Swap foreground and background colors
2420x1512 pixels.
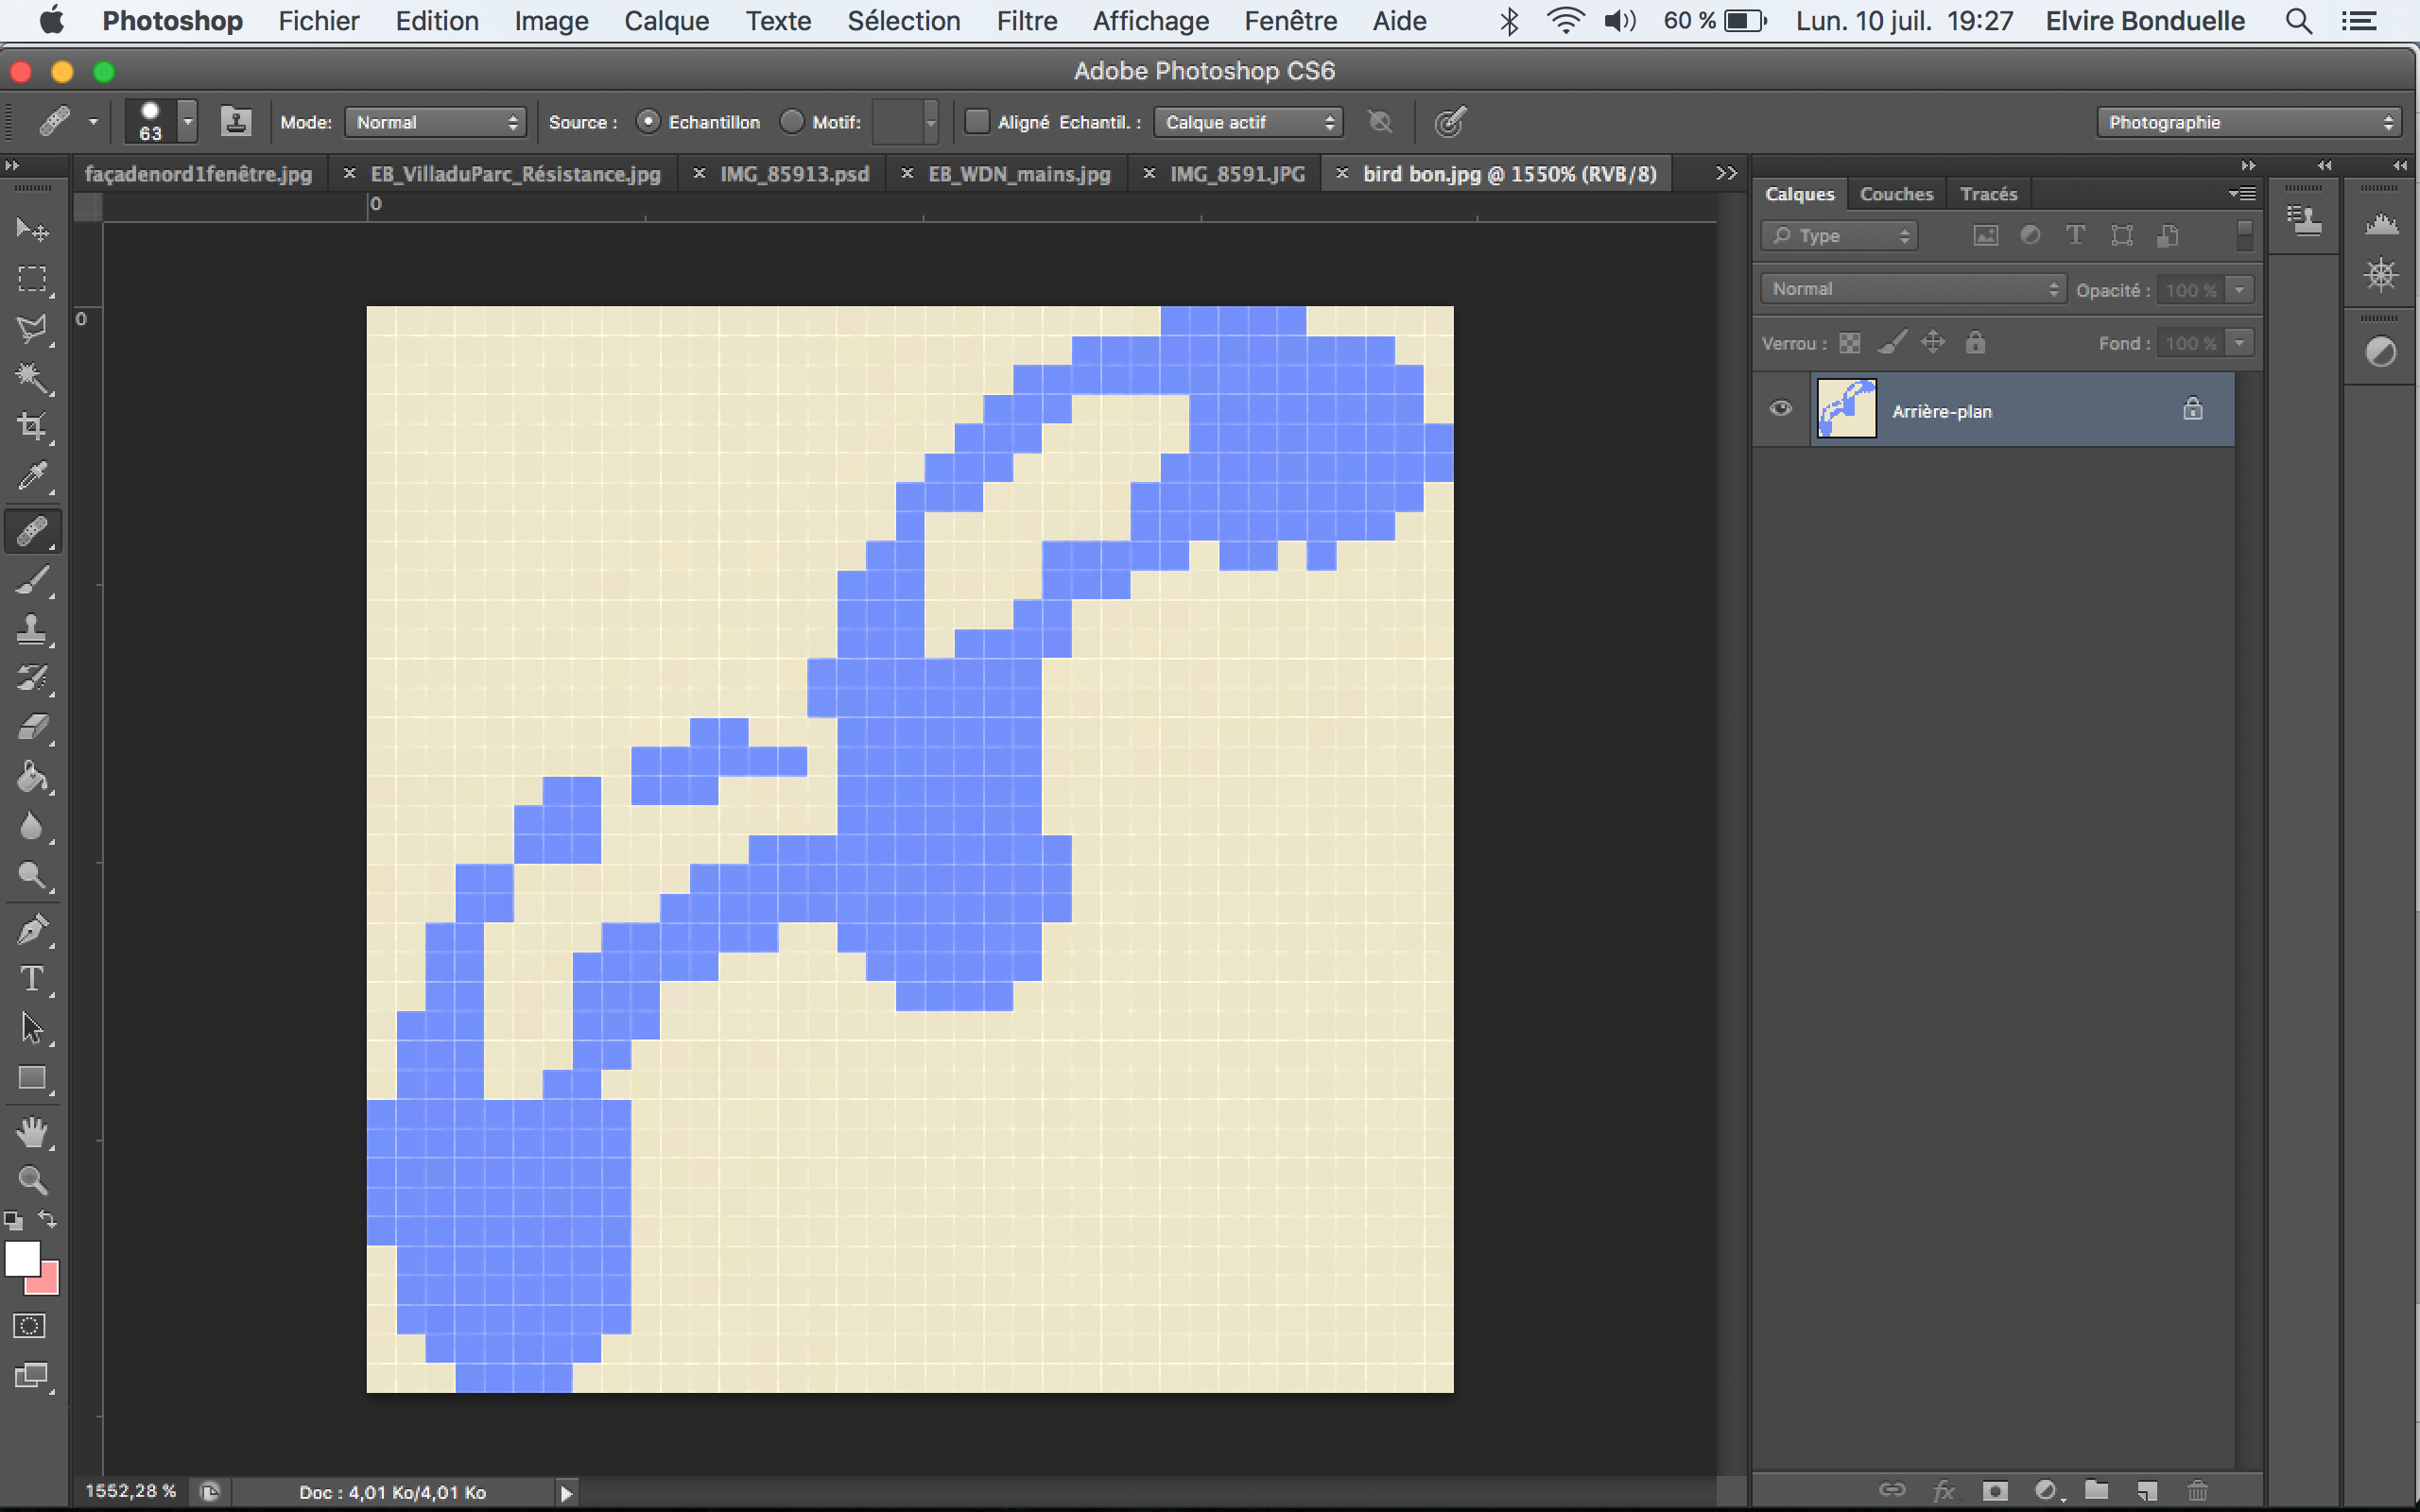[48, 1220]
